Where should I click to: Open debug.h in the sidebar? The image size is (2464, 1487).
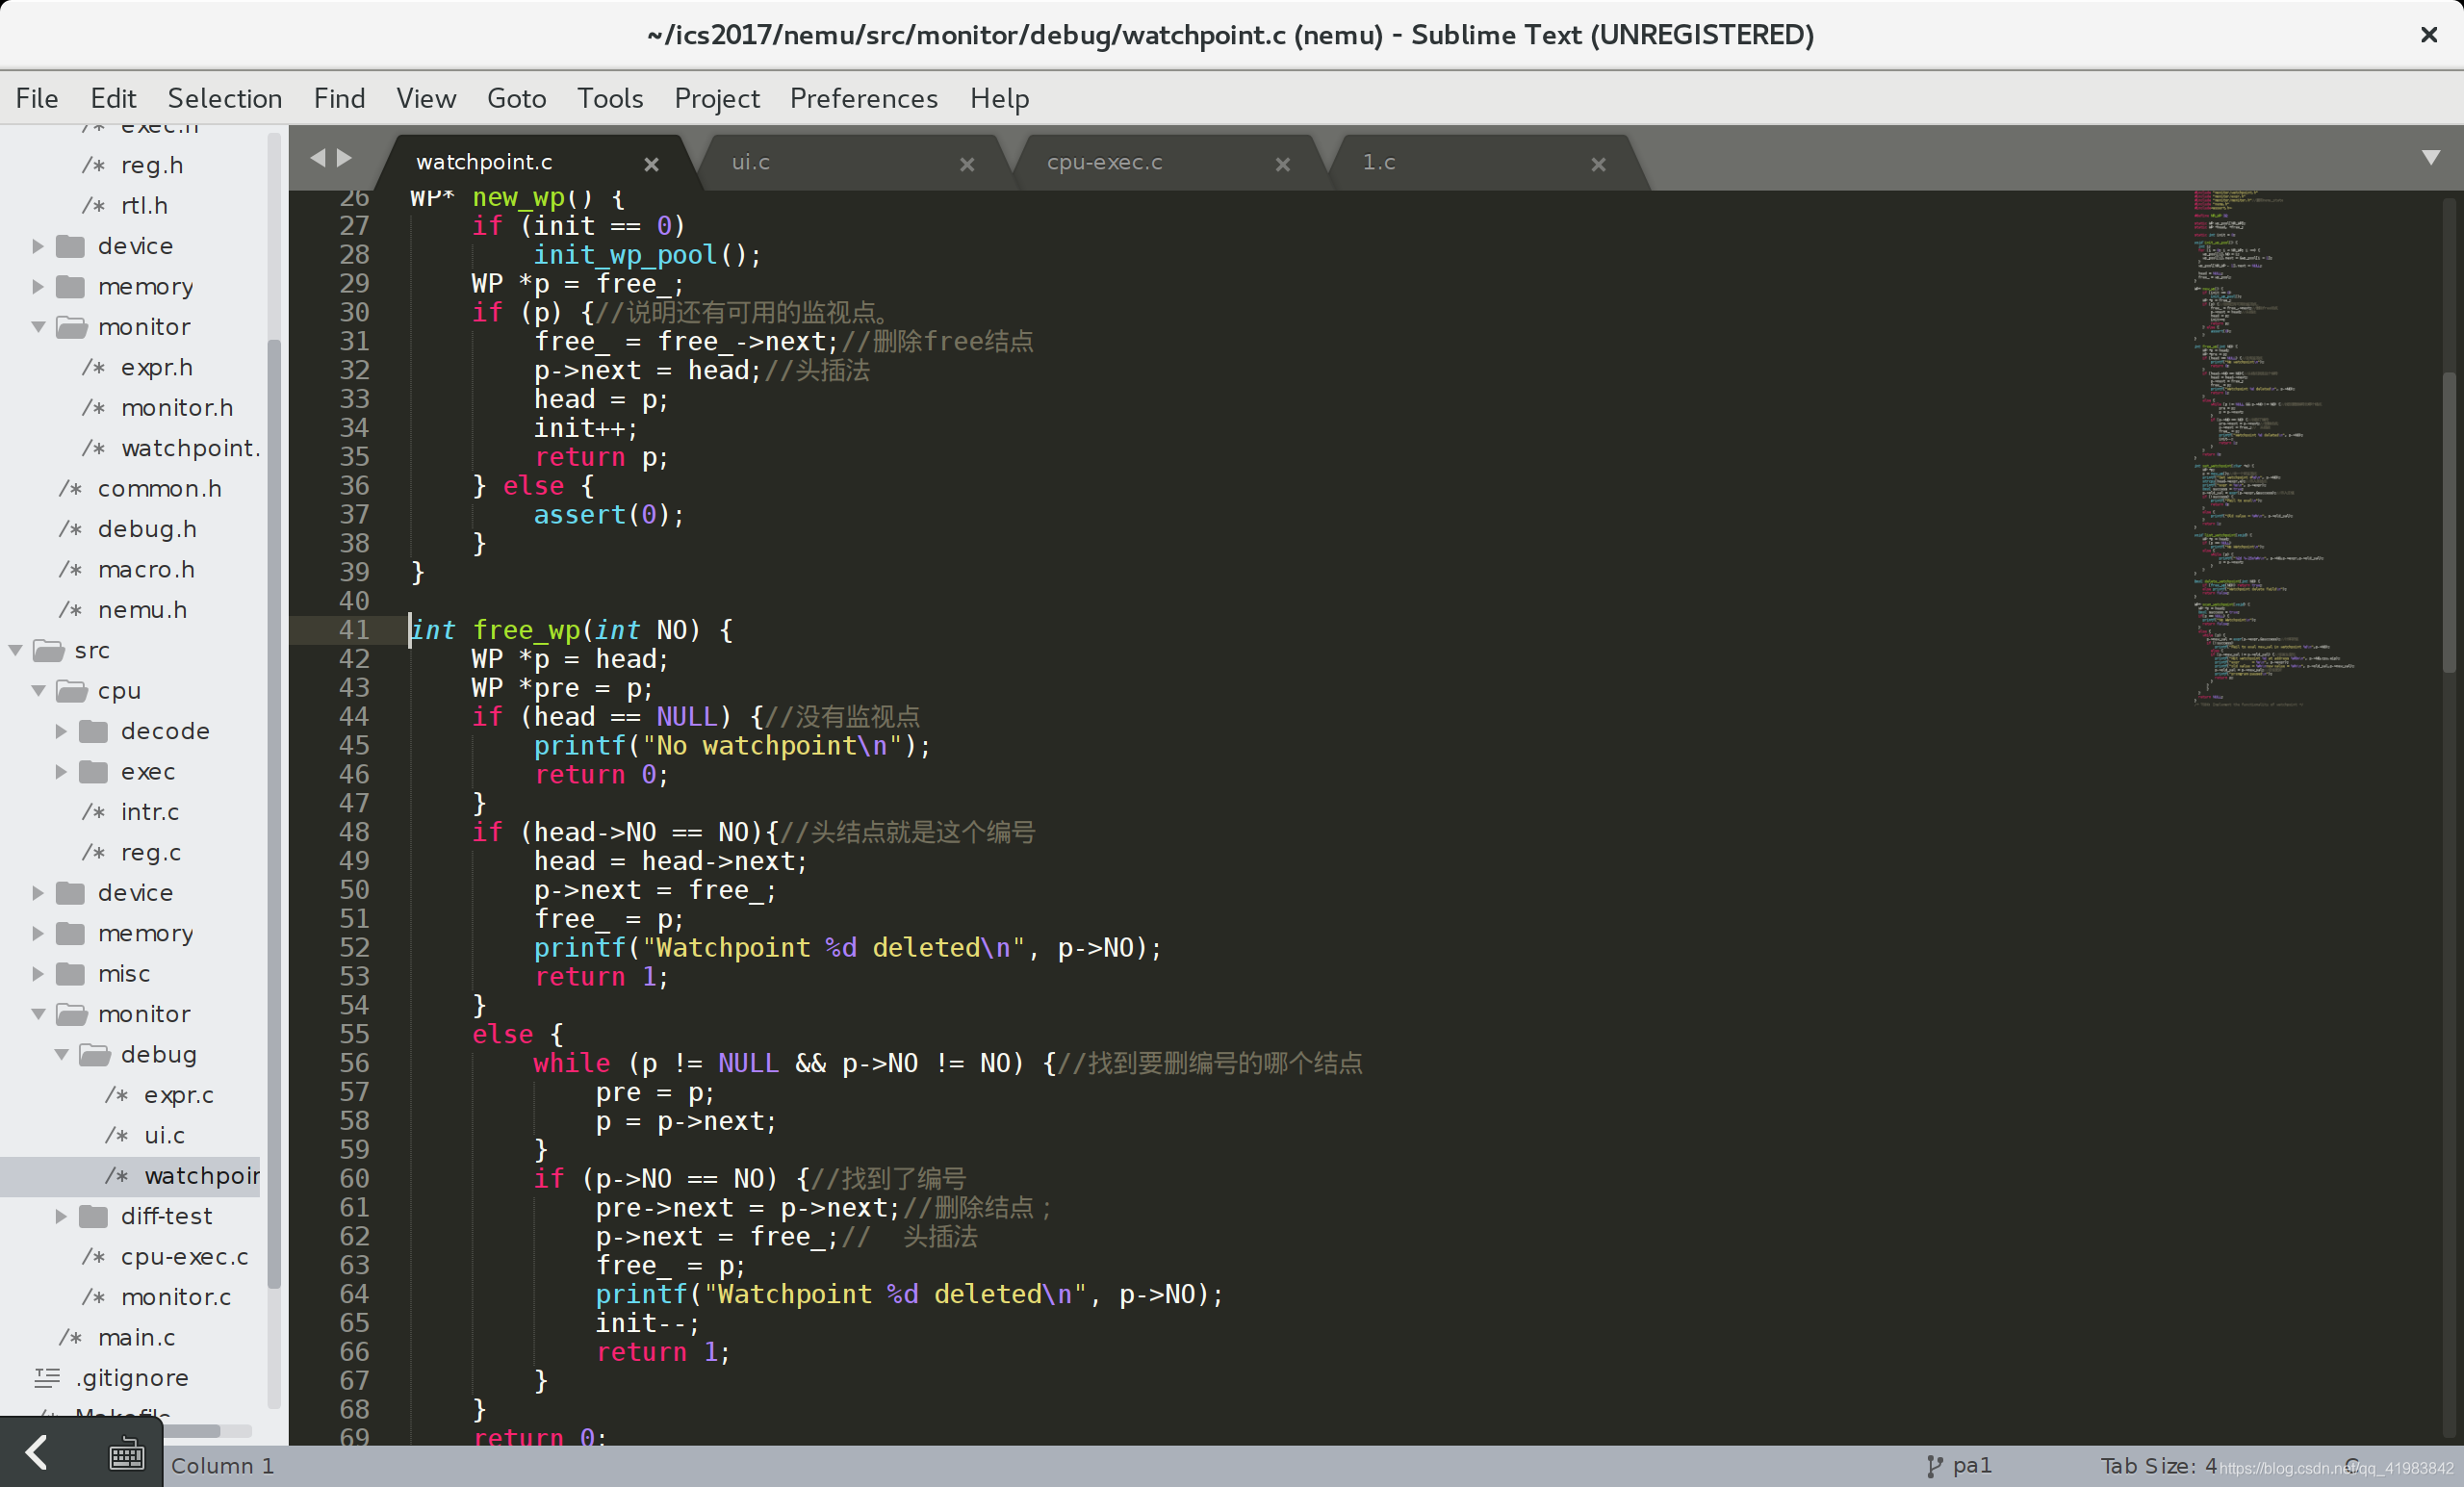[x=147, y=529]
